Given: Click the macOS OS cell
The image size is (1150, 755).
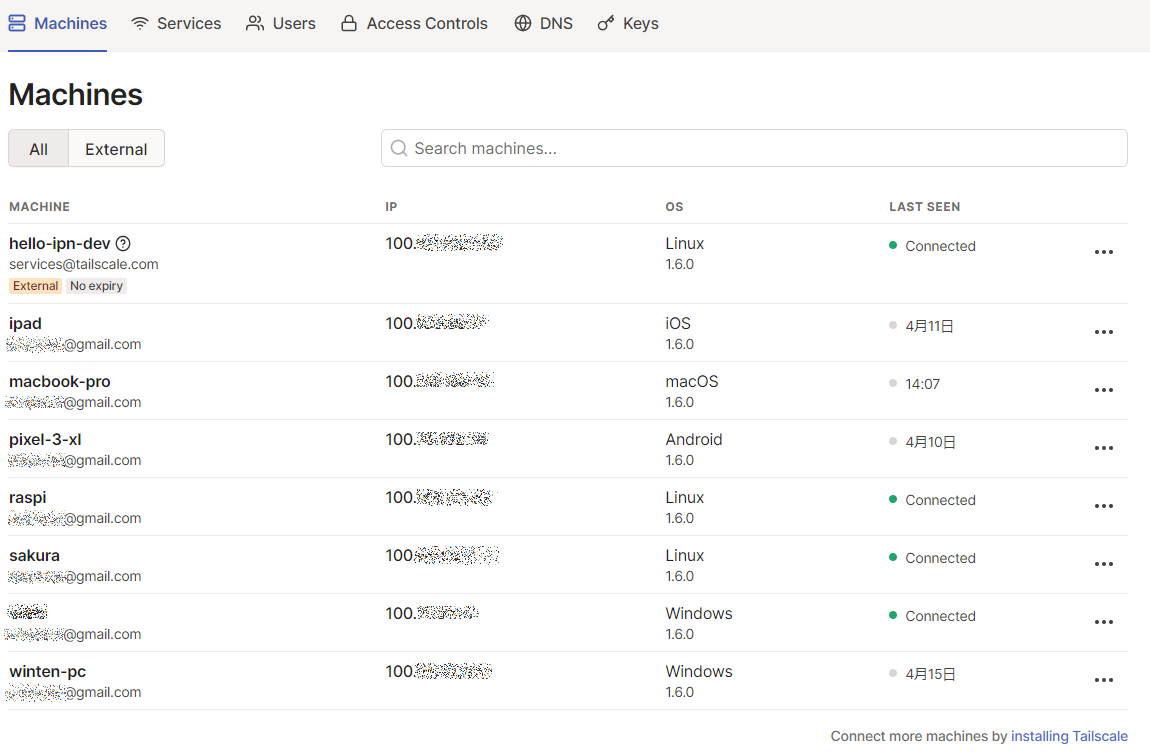Looking at the screenshot, I should 692,382.
